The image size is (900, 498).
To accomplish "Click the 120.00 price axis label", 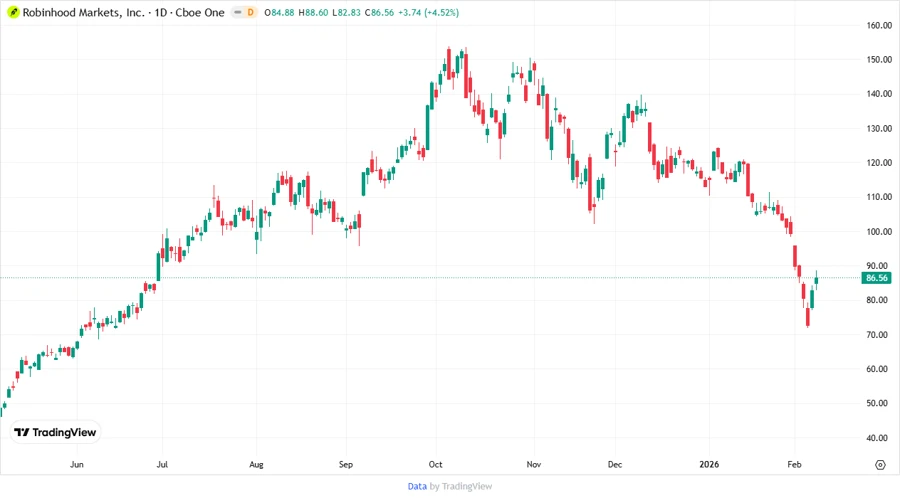I will point(879,162).
